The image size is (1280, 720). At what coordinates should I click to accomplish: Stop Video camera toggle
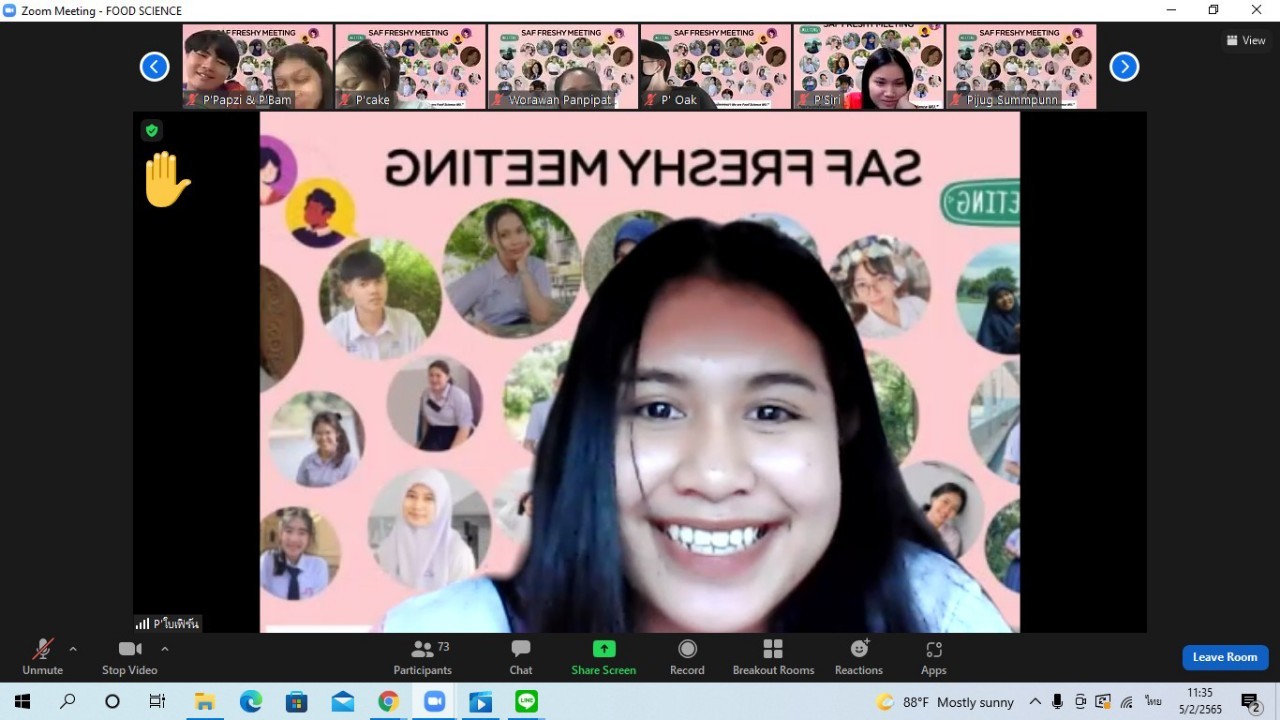[130, 657]
